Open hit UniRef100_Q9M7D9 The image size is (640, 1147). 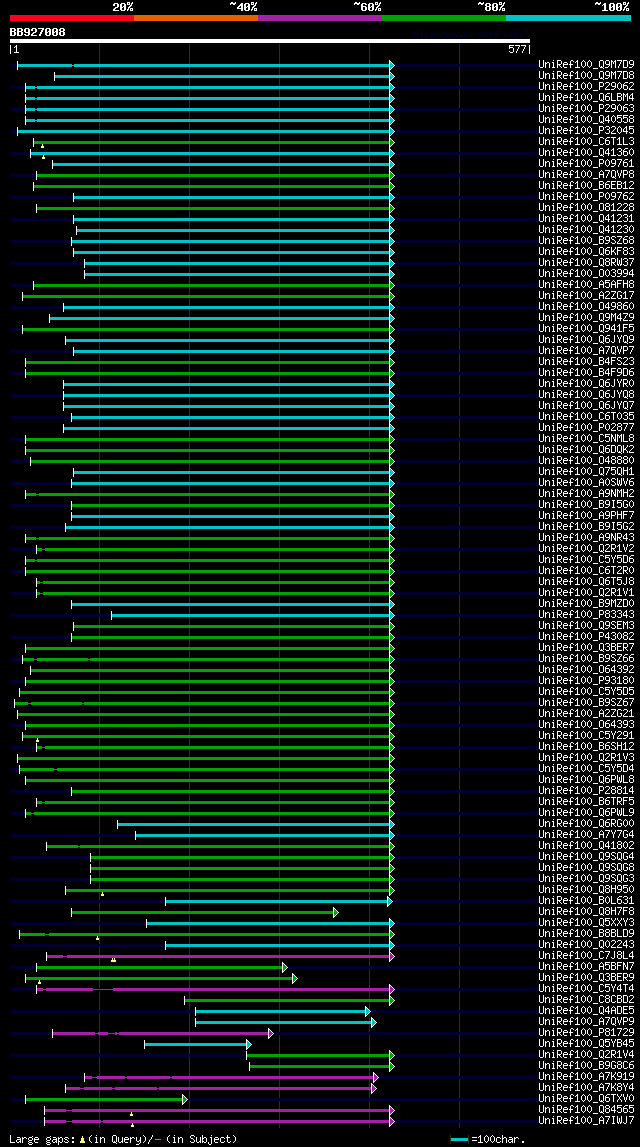(586, 64)
